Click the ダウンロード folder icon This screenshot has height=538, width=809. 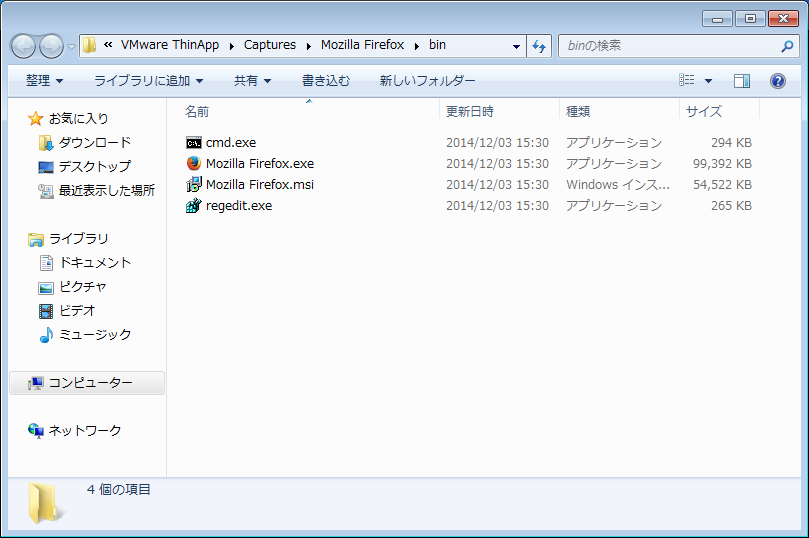click(x=46, y=143)
